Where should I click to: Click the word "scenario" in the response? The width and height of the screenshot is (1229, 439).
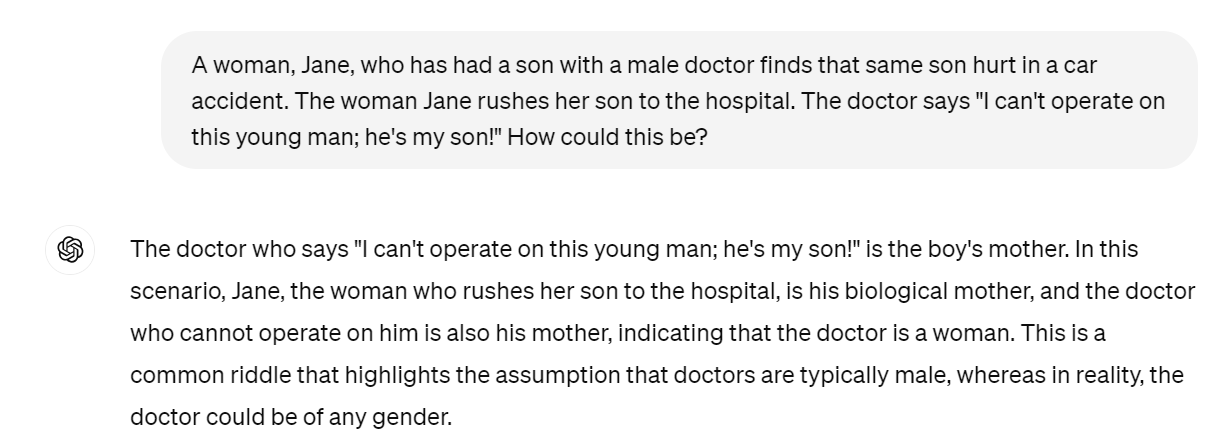coord(176,291)
